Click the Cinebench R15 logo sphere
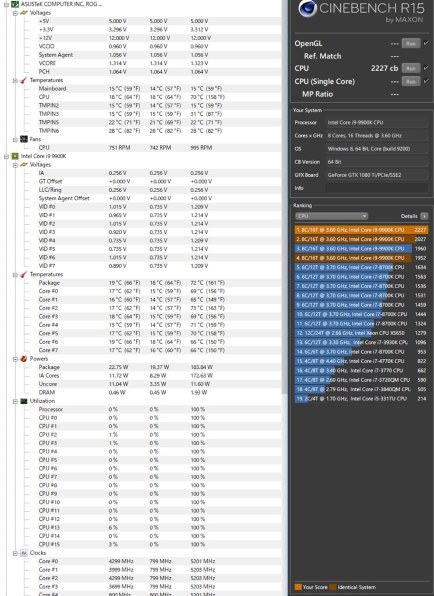Screen dimensions: 434x596 (307, 8)
